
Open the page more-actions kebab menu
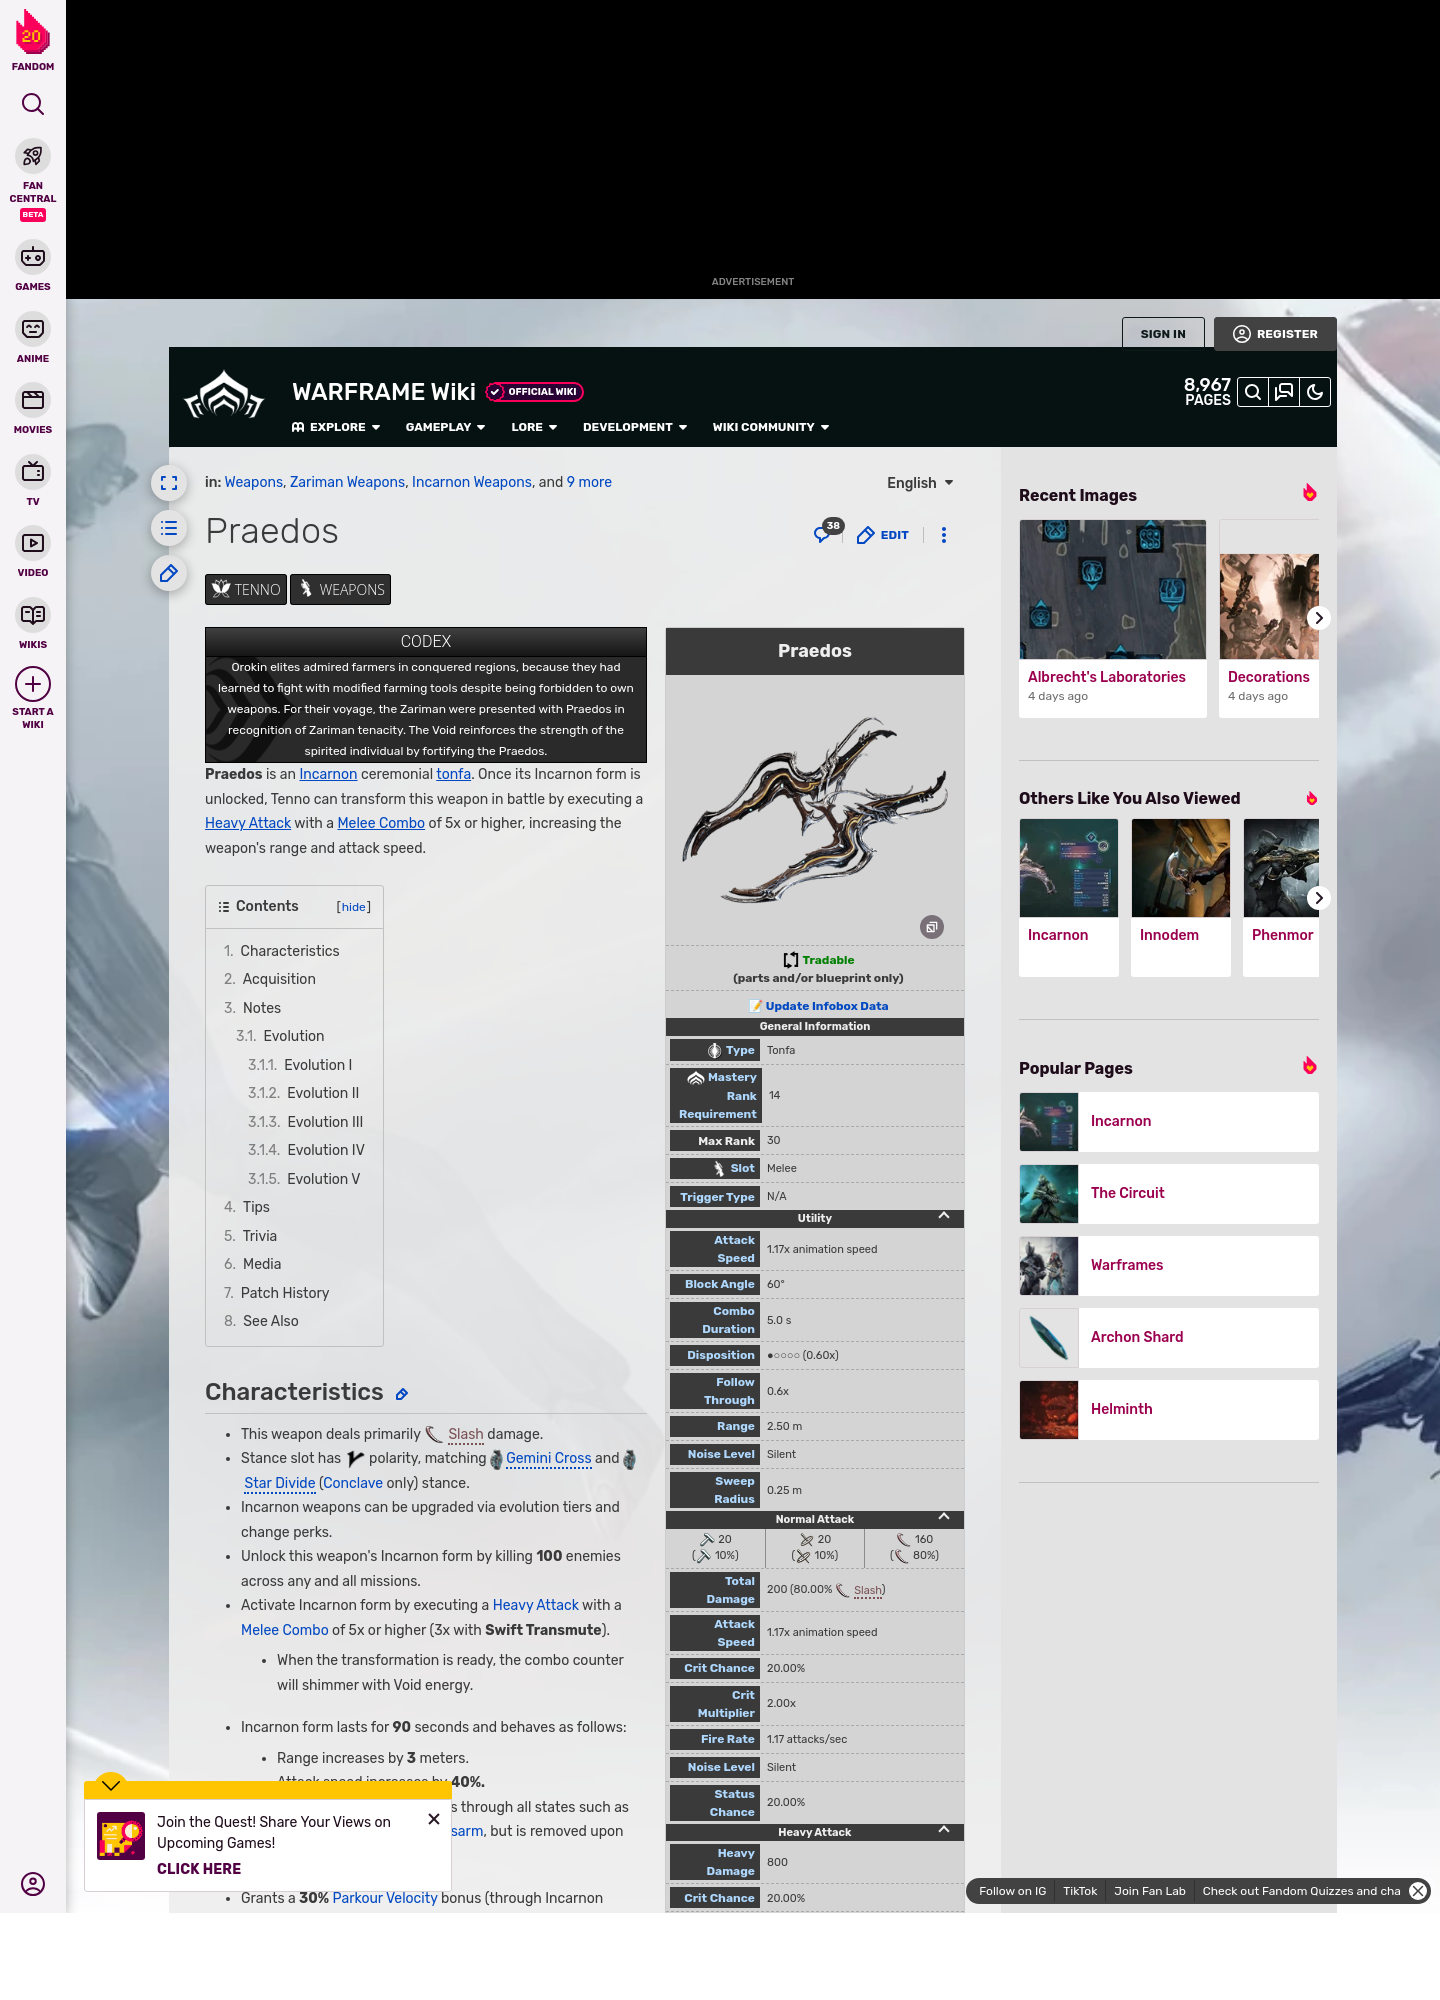coord(944,535)
